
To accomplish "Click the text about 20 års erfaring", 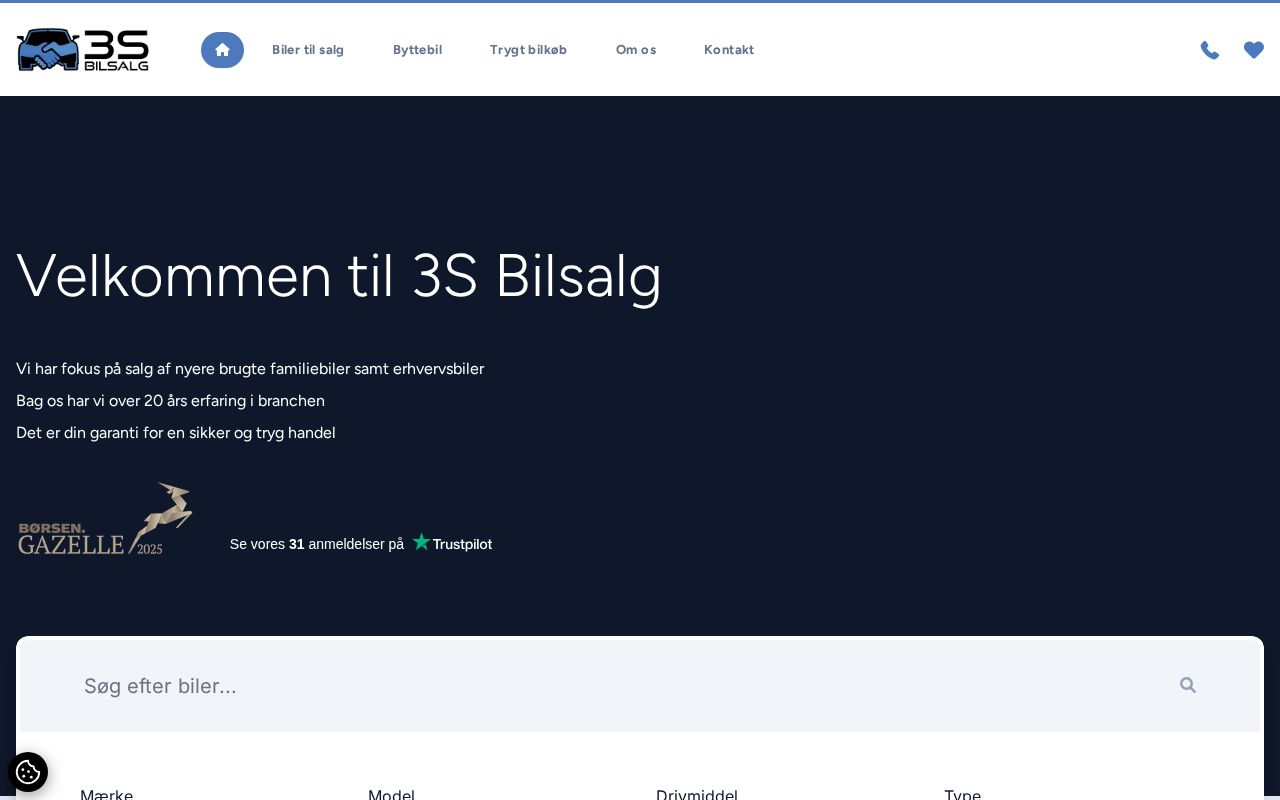I will coord(171,401).
